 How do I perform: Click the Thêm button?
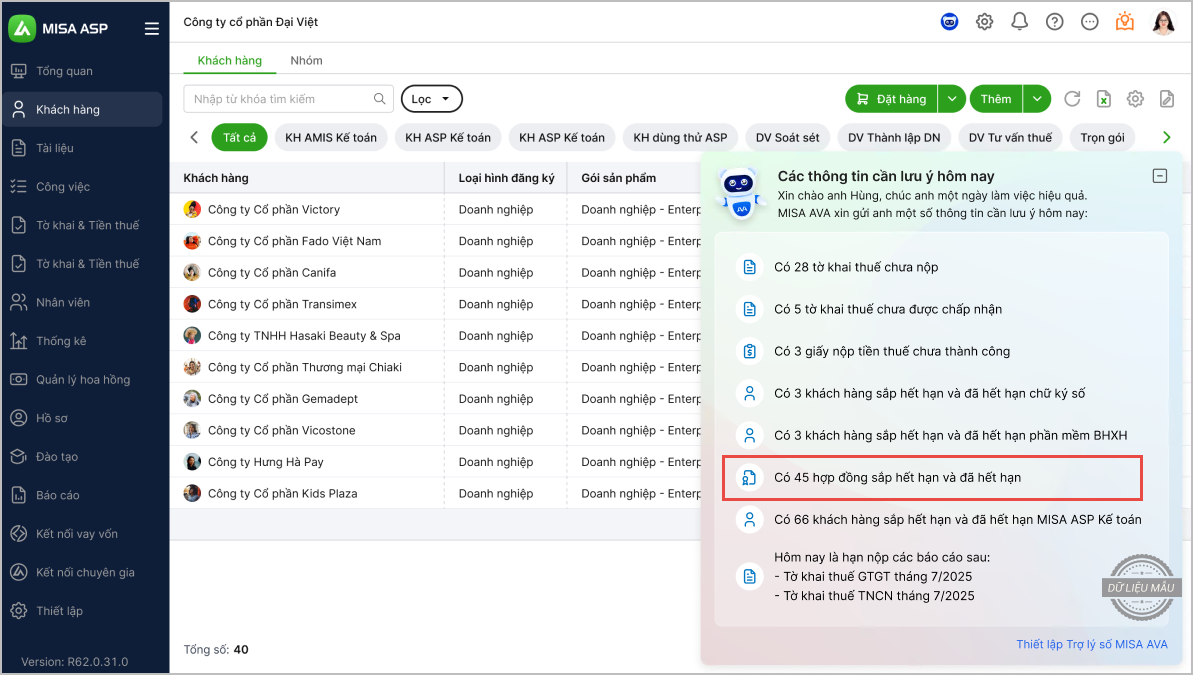pyautogui.click(x=996, y=99)
